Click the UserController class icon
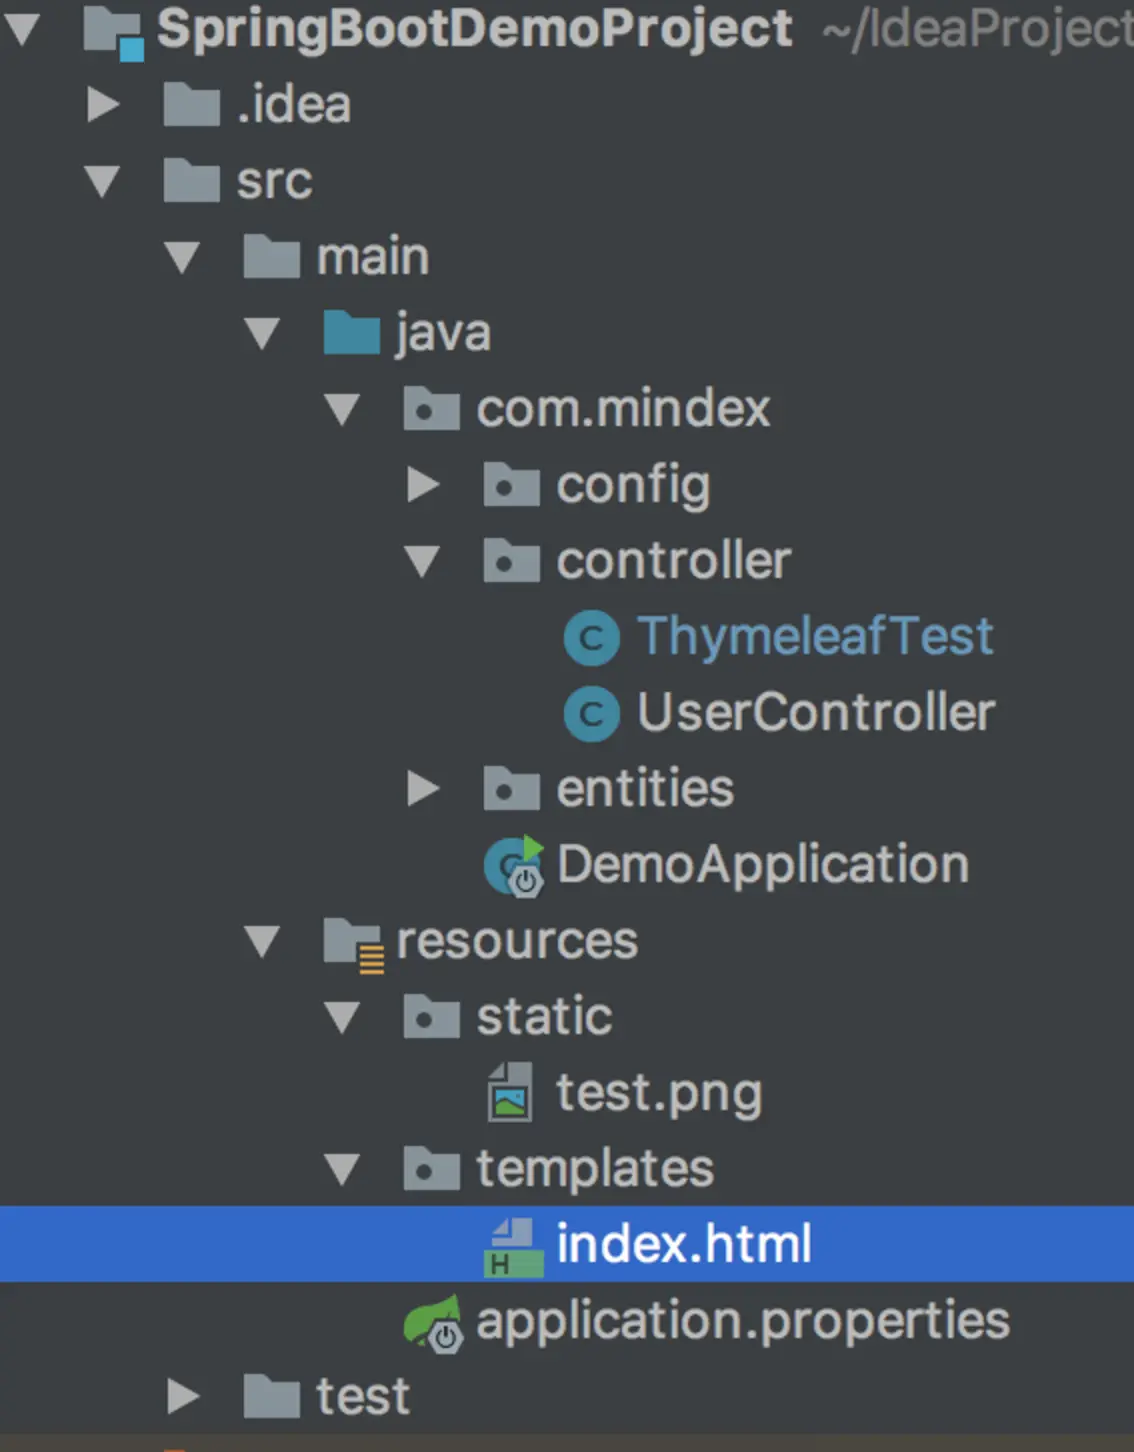This screenshot has height=1452, width=1134. click(592, 714)
